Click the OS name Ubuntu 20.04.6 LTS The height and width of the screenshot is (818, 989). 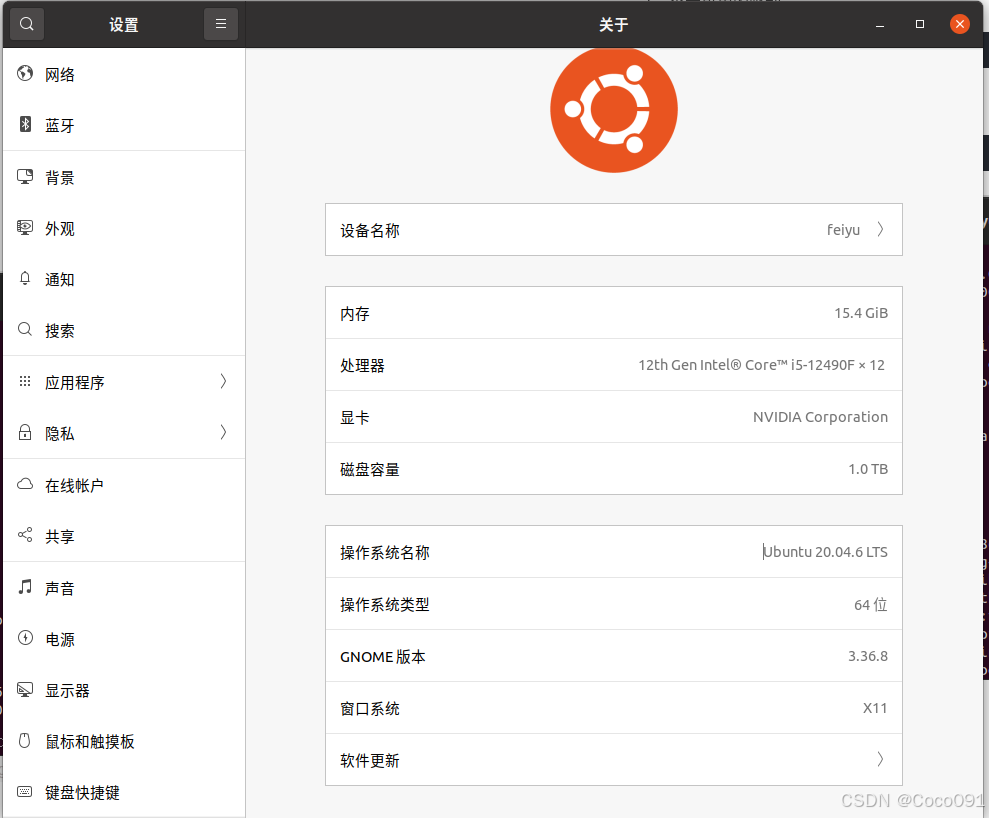825,552
